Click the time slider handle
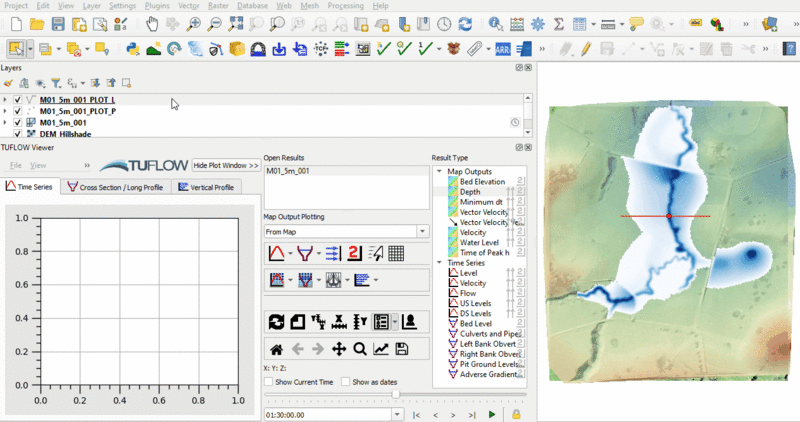This screenshot has width=800, height=422. point(397,395)
